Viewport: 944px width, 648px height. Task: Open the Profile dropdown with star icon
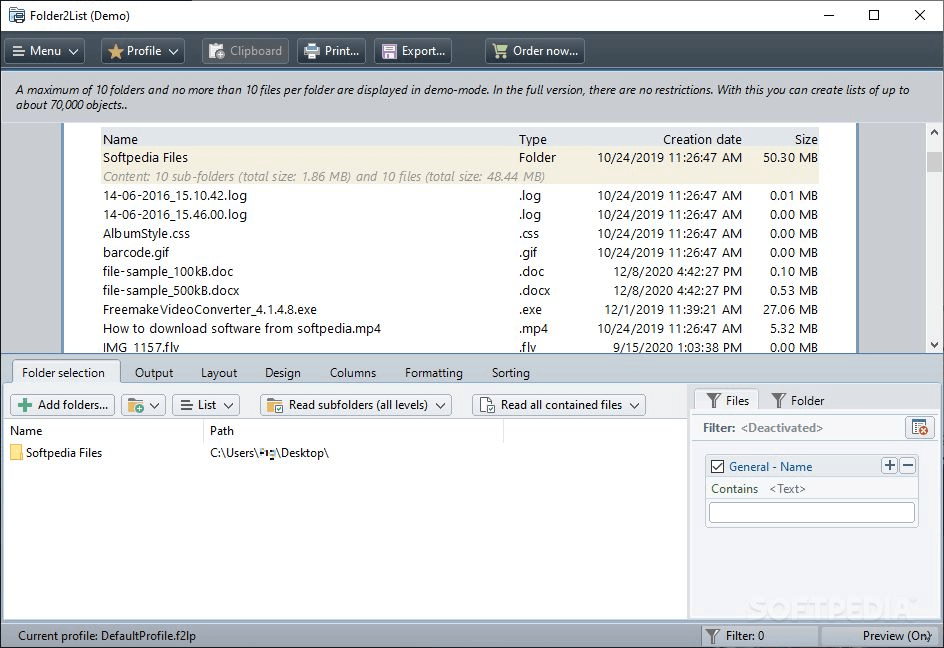coord(143,51)
